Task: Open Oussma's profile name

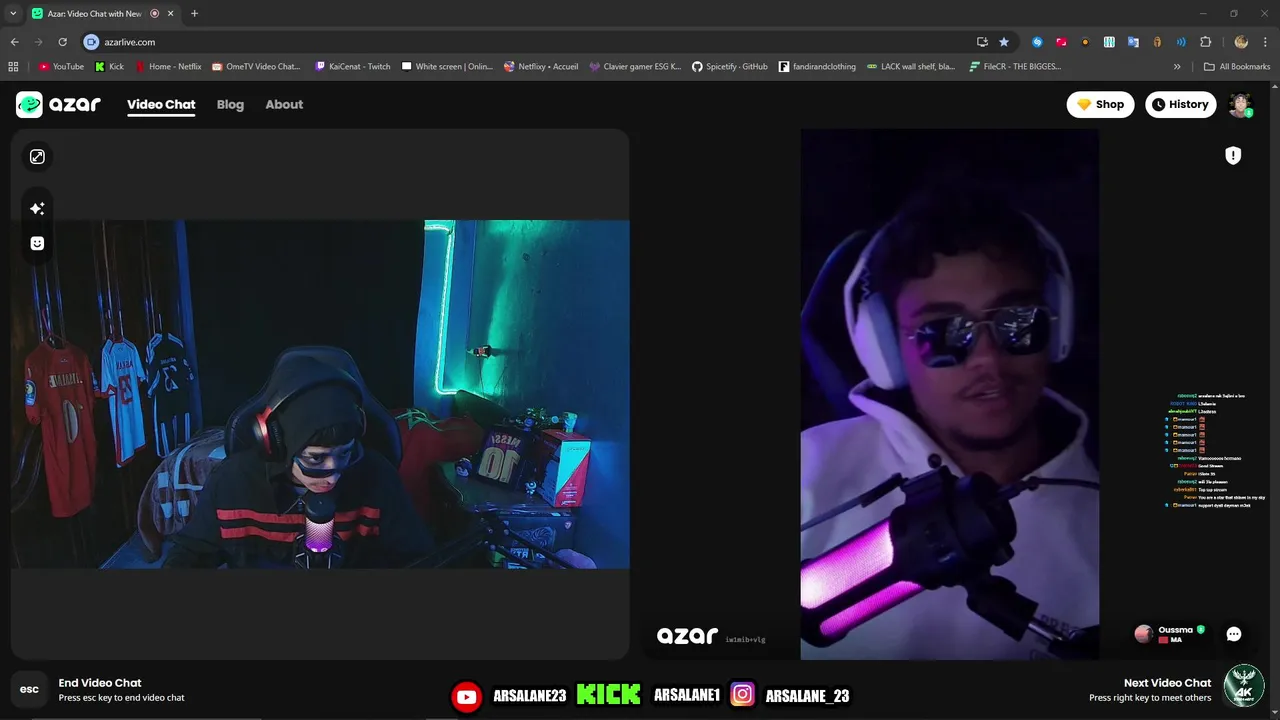Action: pyautogui.click(x=1175, y=630)
